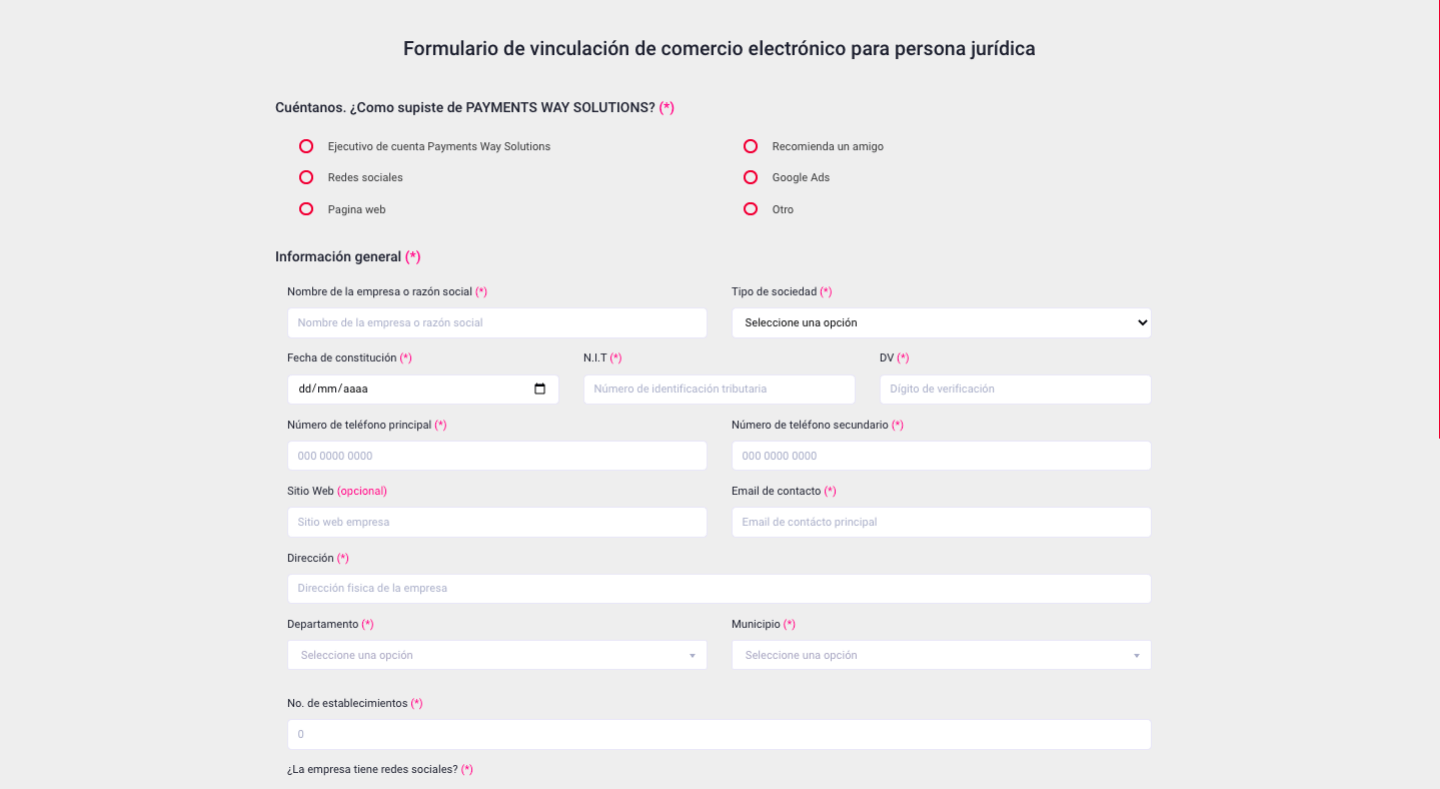Expand the Departamento dropdown
Viewport: 1440px width, 789px height.
pyautogui.click(x=496, y=655)
